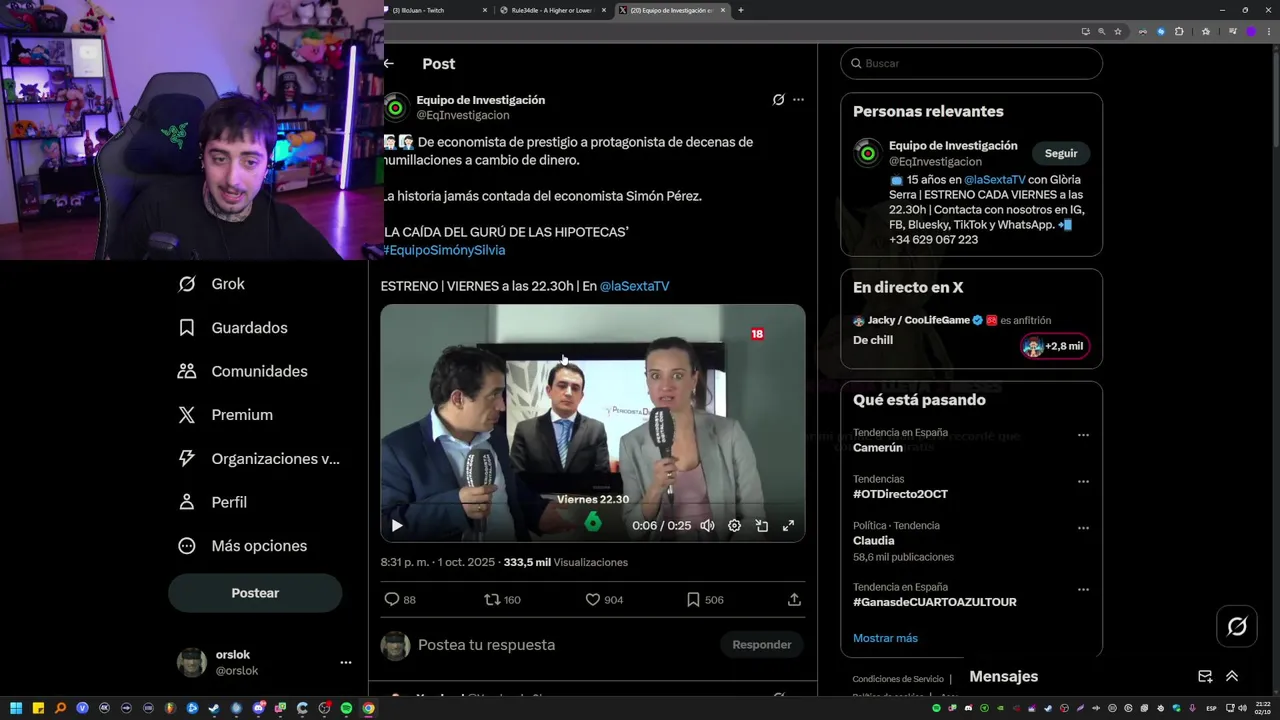This screenshot has height=720, width=1280.
Task: Open Camerún trend
Action: [878, 448]
